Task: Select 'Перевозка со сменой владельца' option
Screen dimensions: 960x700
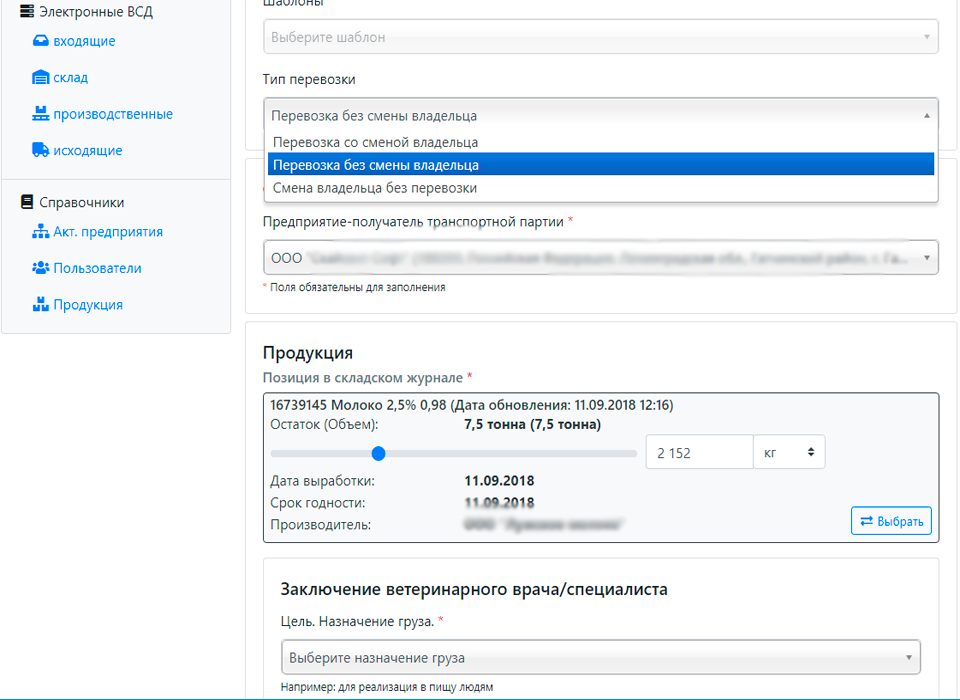Action: pos(600,141)
